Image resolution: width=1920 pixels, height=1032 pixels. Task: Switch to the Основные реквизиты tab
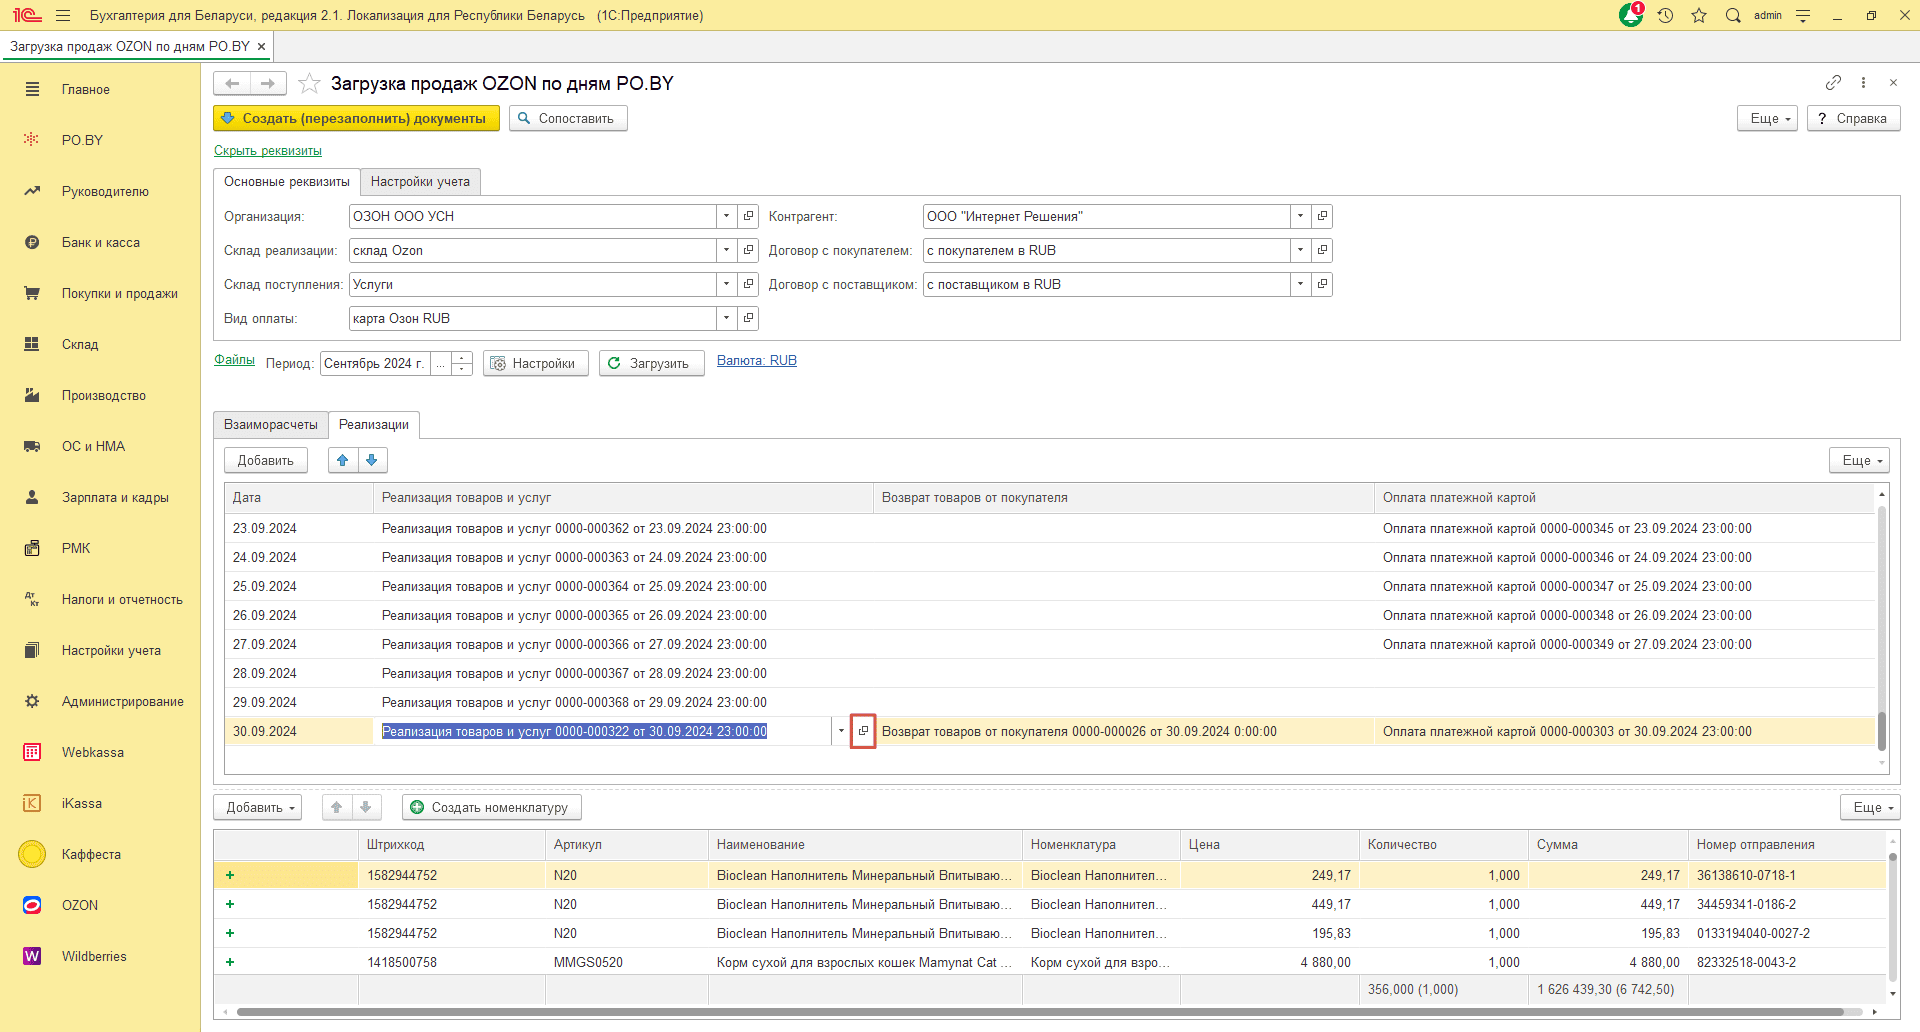tap(287, 181)
